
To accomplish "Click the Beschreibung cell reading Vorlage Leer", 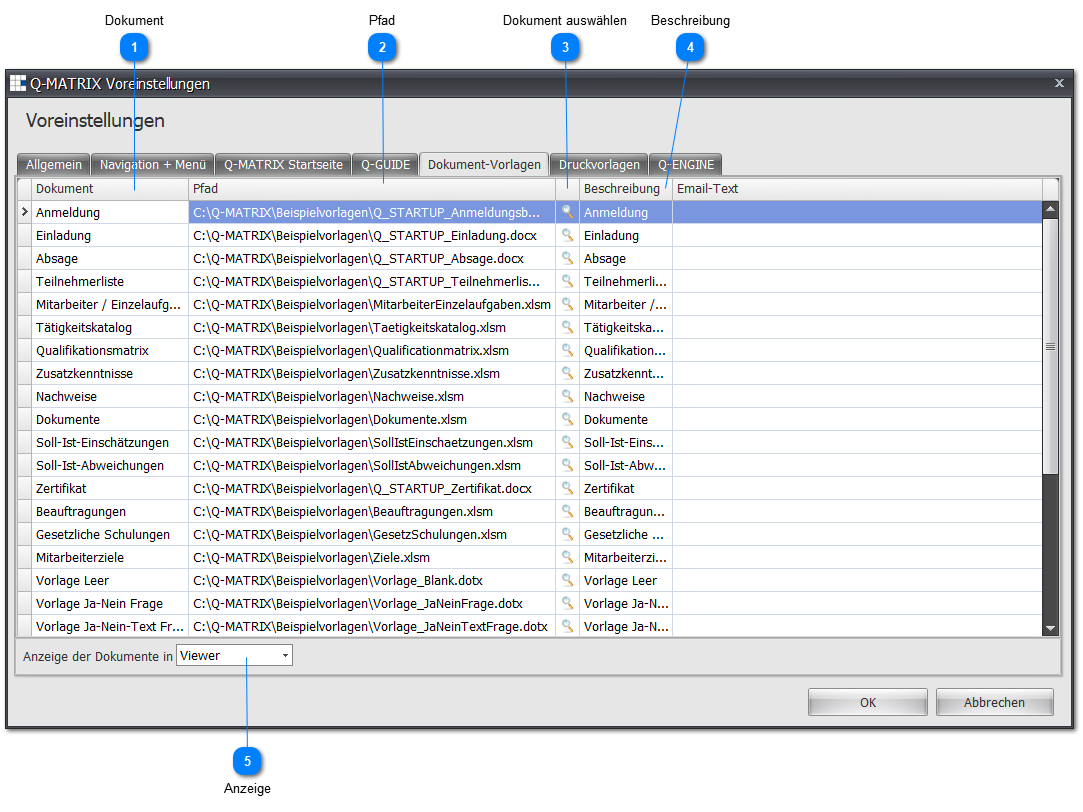I will coord(626,580).
